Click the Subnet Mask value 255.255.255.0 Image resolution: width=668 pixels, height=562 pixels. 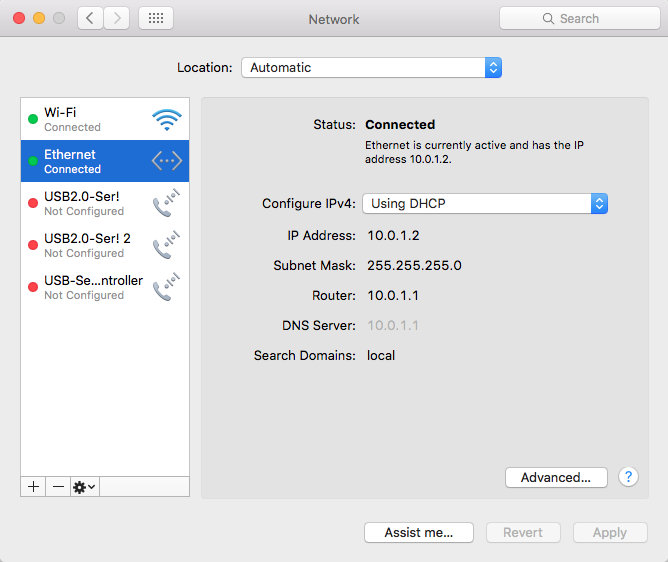415,265
